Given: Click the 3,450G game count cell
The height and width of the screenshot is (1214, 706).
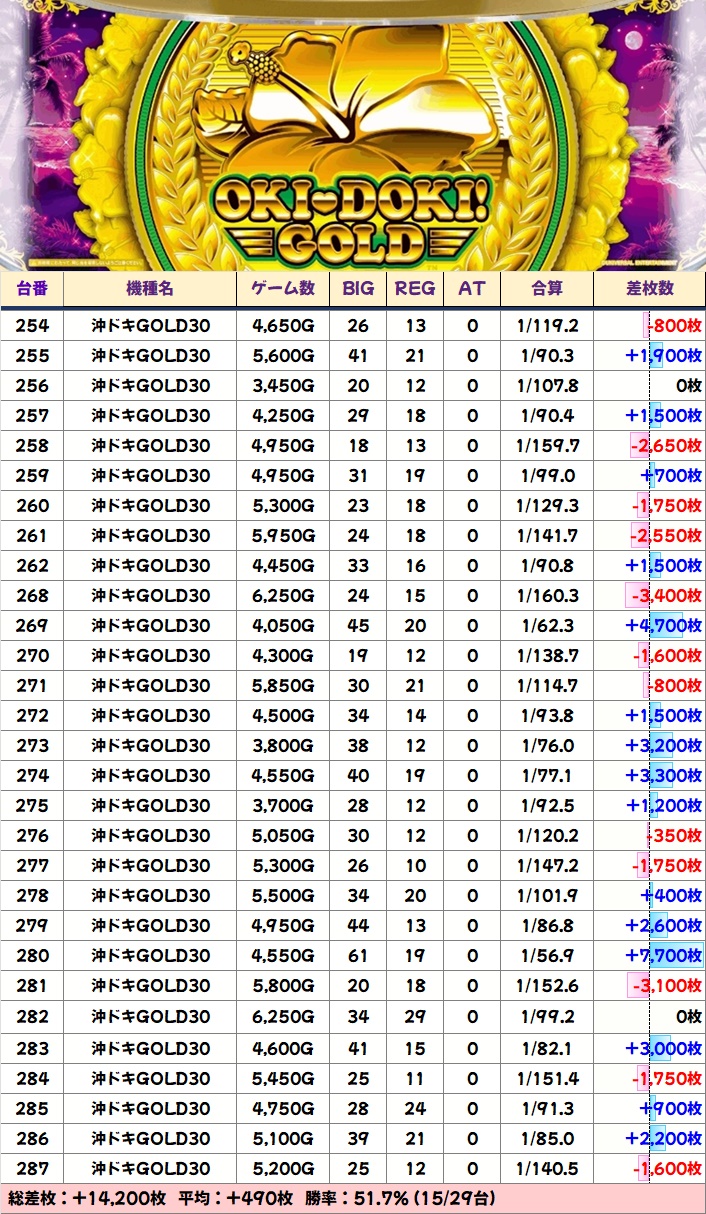Looking at the screenshot, I should 283,386.
